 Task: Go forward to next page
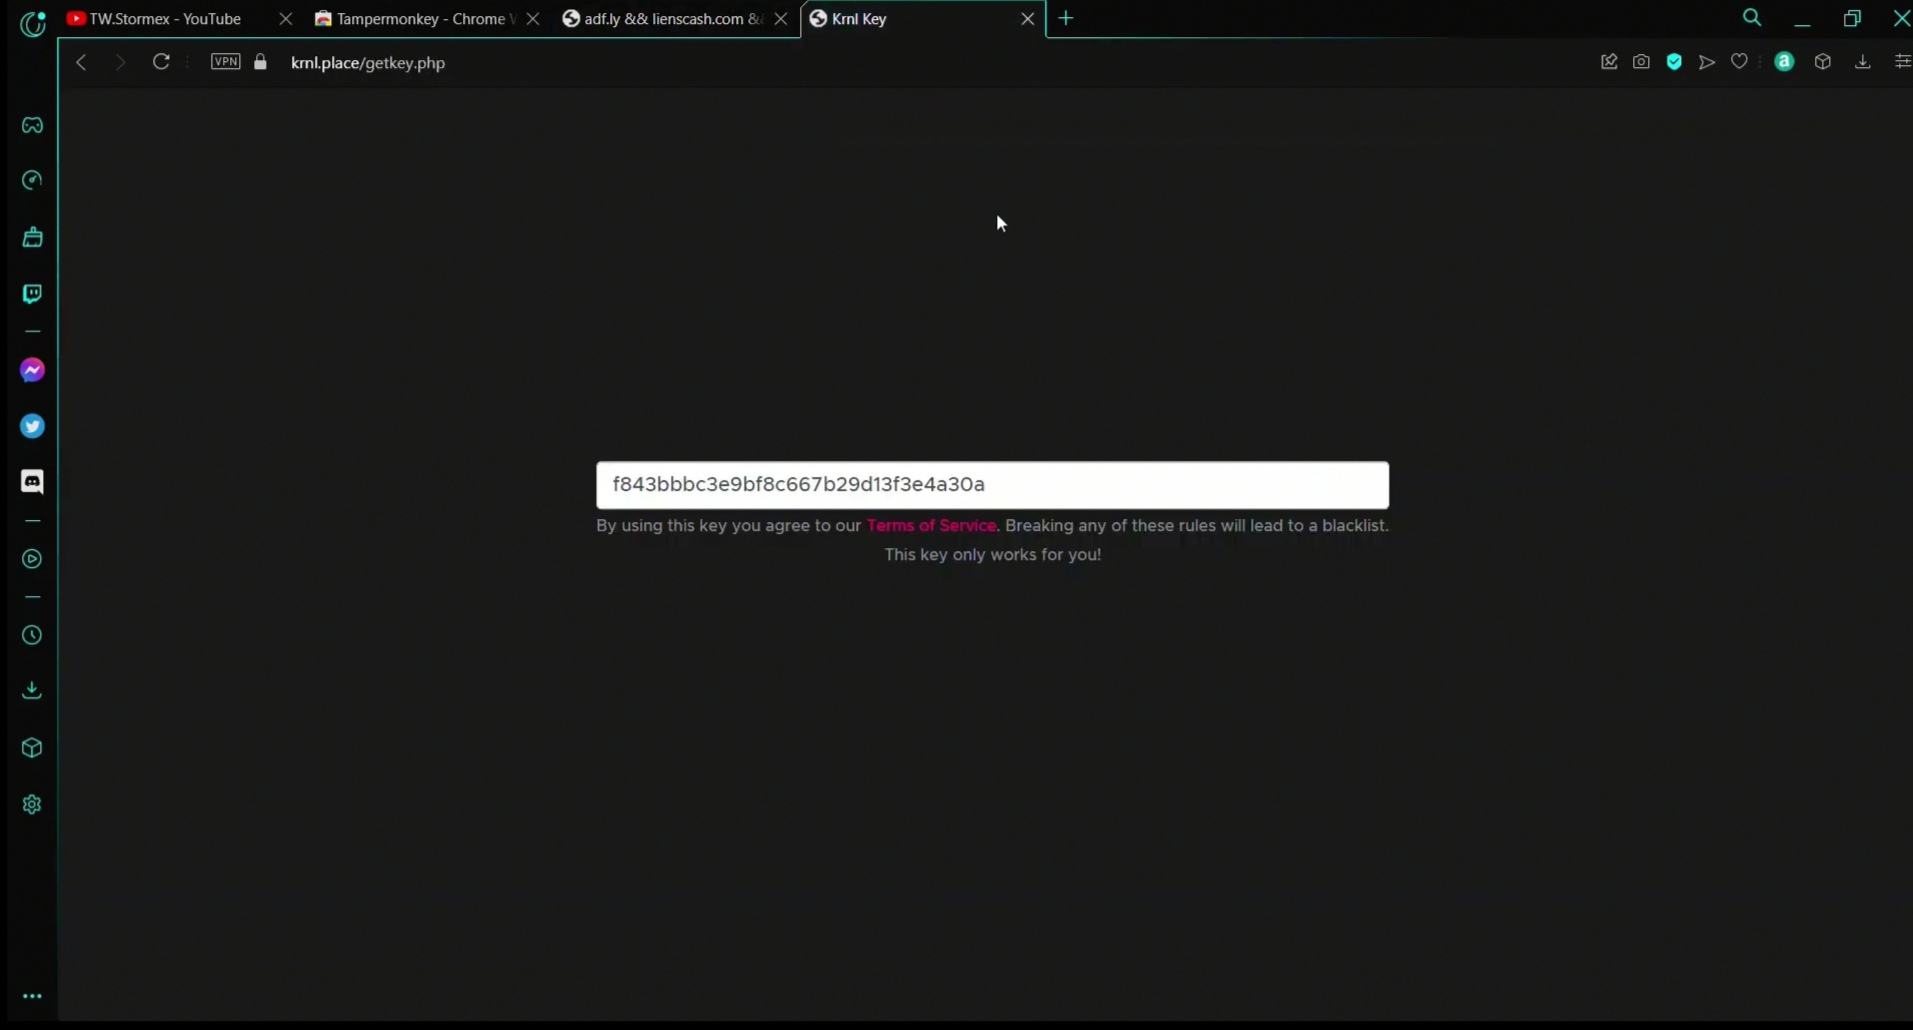coord(120,62)
